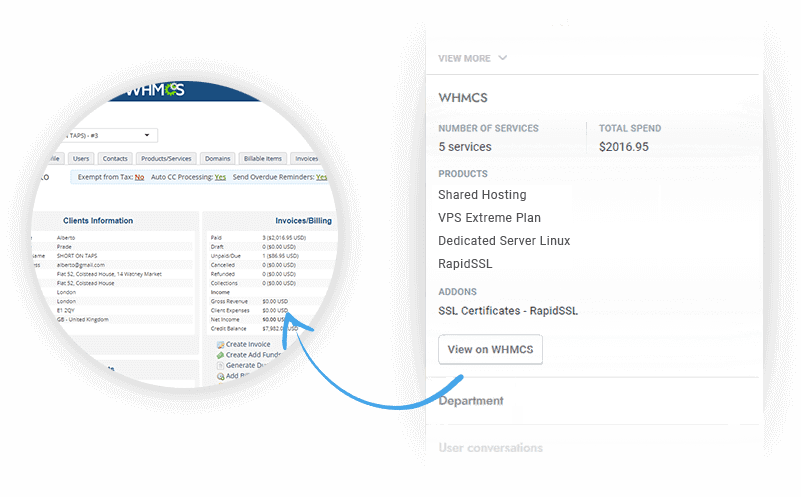Expand the VIEW MORE chevron

(502, 58)
